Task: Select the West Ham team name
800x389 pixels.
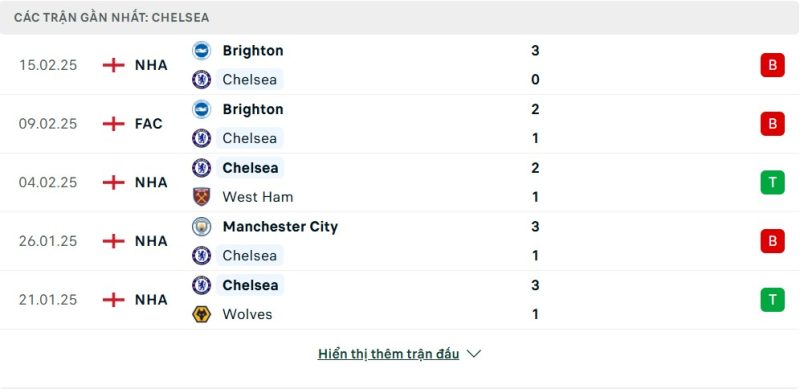Action: (258, 197)
